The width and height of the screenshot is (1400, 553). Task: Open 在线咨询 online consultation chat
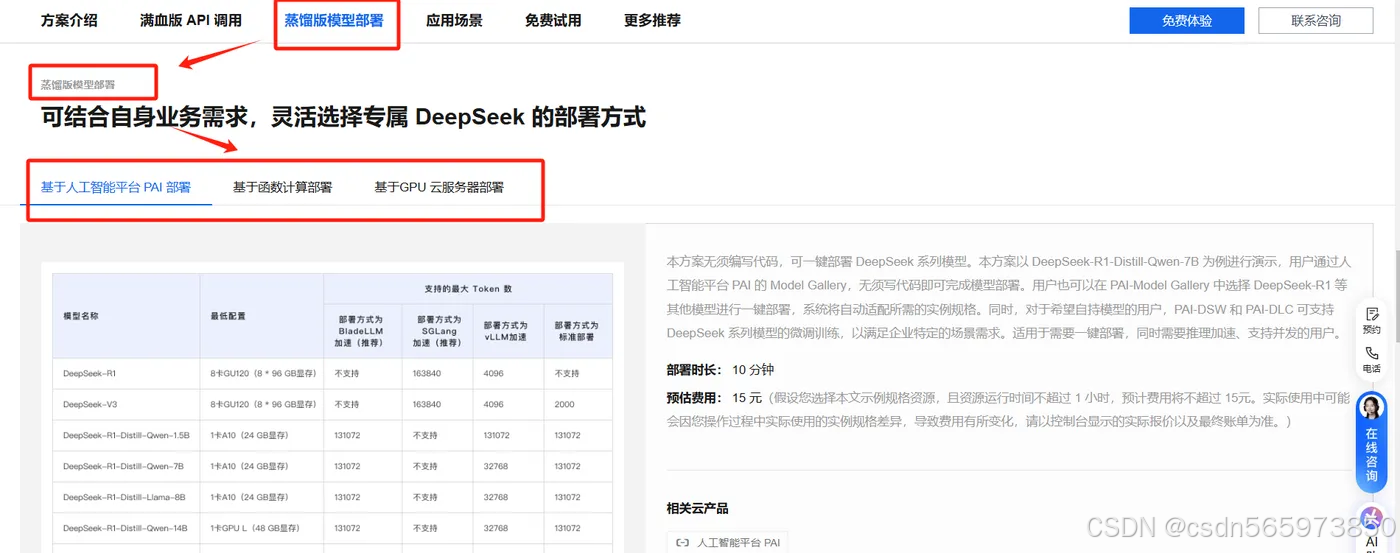[1371, 442]
